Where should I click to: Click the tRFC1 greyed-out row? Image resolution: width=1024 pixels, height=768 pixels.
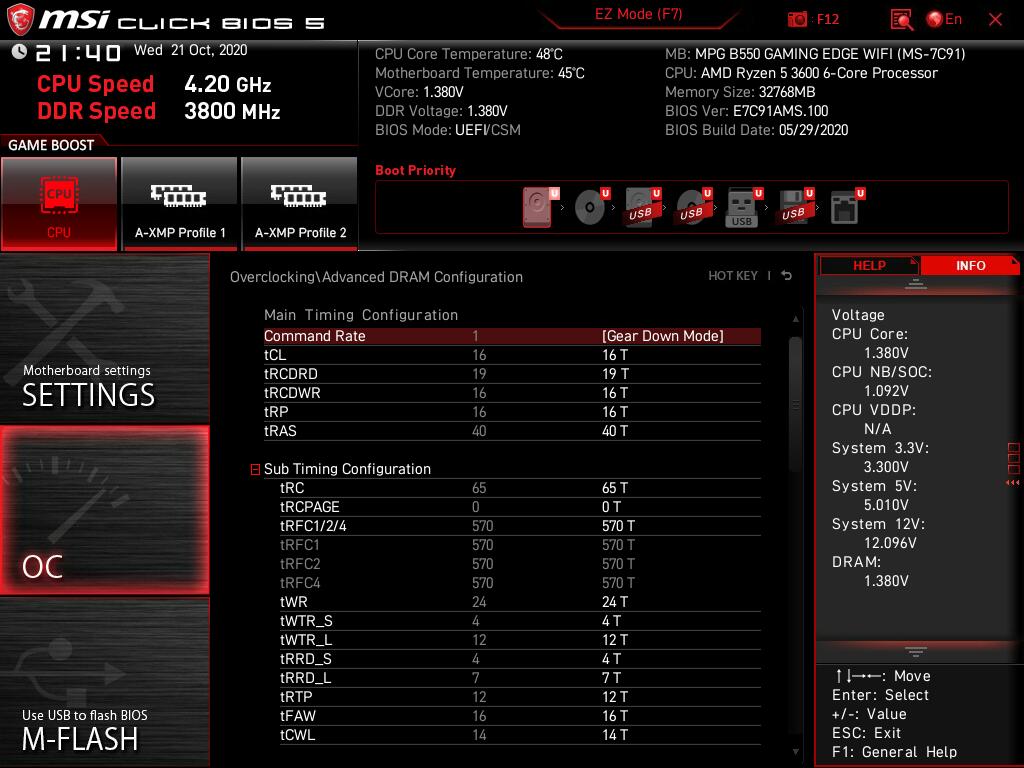[520, 545]
